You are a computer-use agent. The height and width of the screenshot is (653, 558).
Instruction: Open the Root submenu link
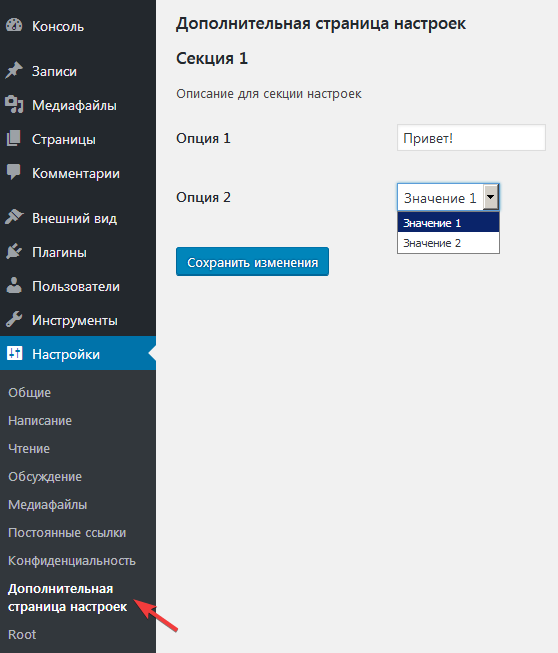pyautogui.click(x=22, y=634)
